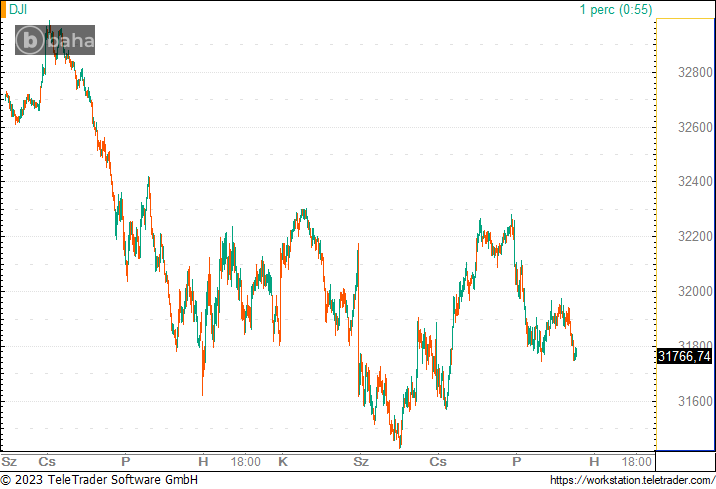This screenshot has width=716, height=489.
Task: Open the workstation.teletrader.com link
Action: click(x=631, y=481)
